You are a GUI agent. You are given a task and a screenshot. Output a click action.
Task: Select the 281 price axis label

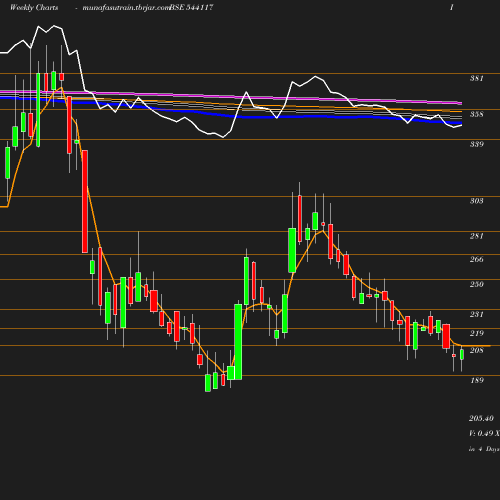477,236
